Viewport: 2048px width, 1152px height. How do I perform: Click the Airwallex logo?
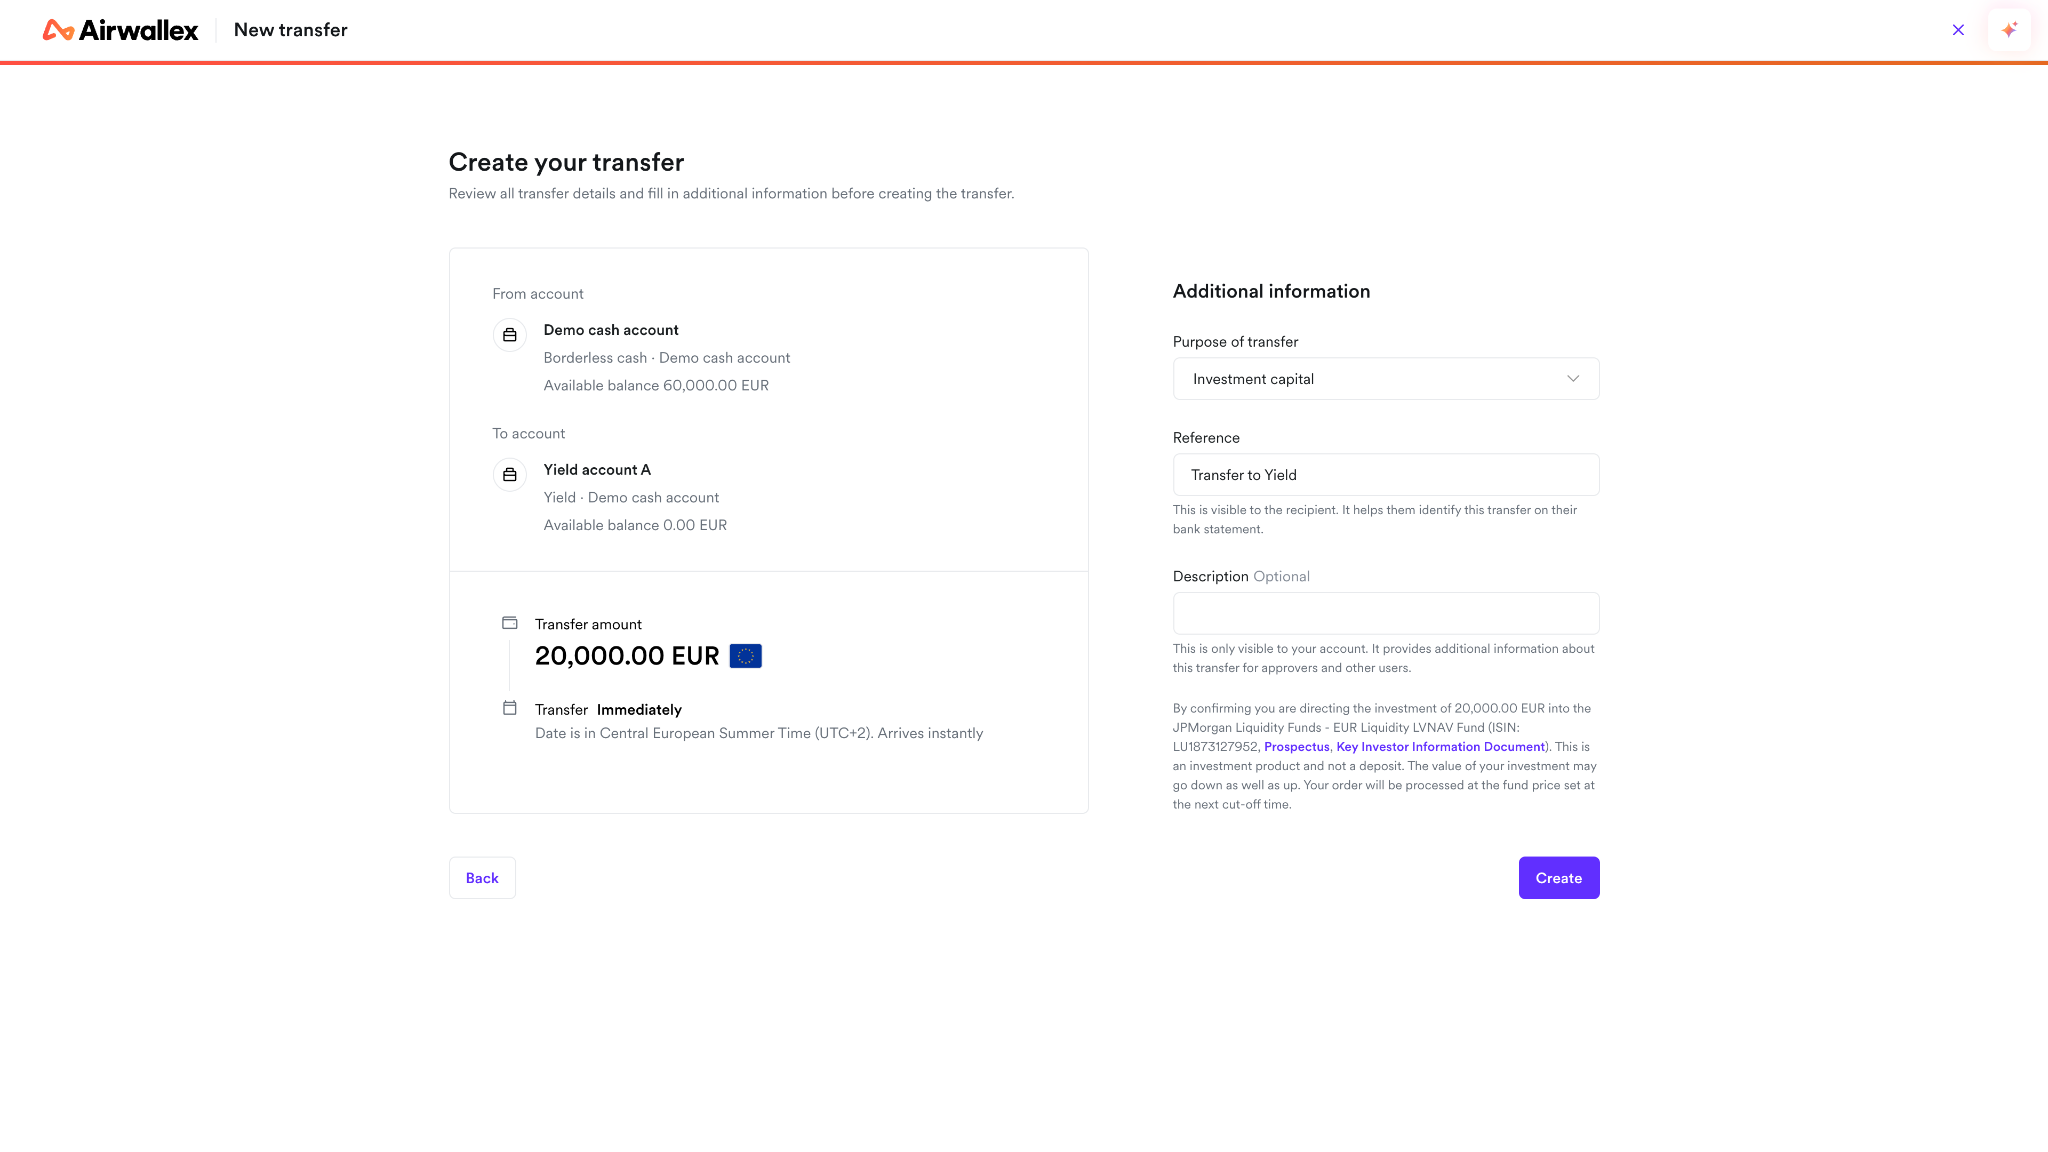click(x=120, y=30)
